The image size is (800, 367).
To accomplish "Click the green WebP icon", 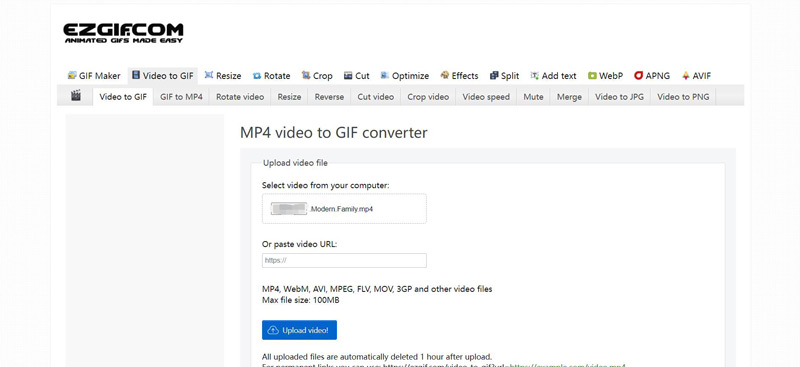I will [592, 76].
